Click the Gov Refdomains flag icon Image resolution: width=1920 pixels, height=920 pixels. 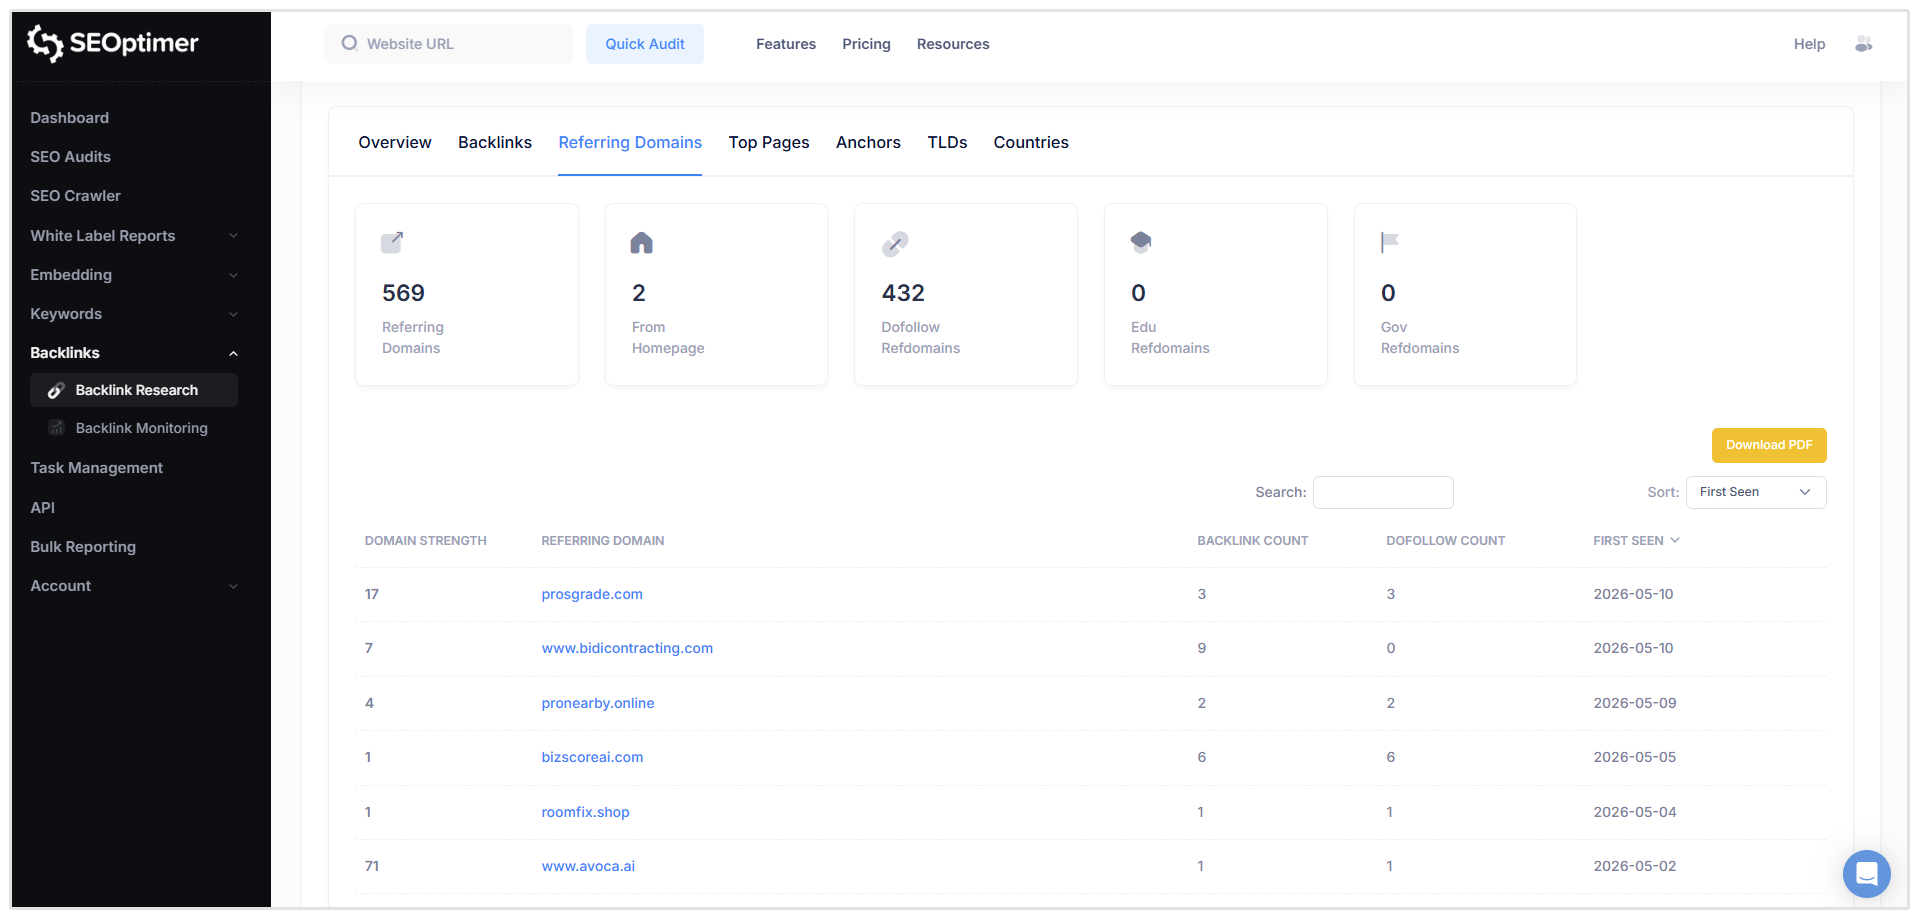1390,242
